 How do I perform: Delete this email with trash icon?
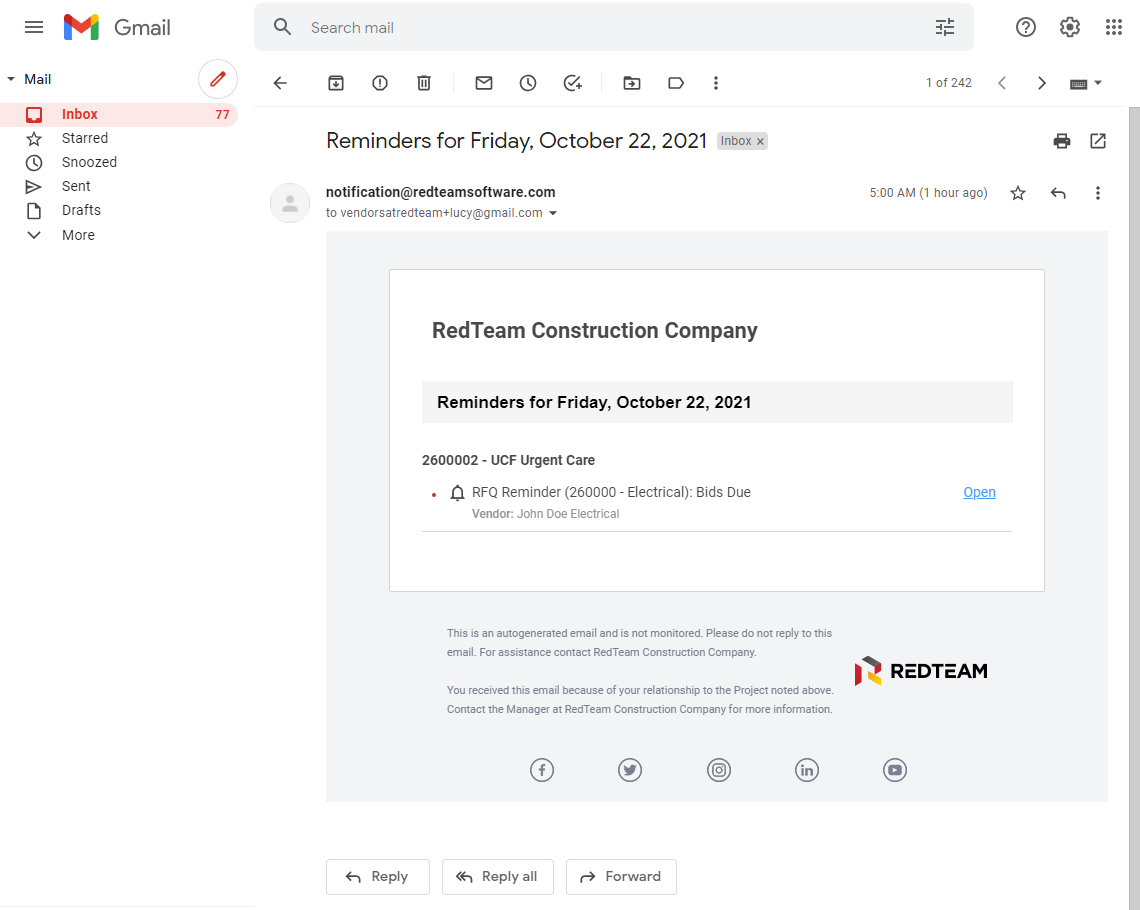[424, 83]
